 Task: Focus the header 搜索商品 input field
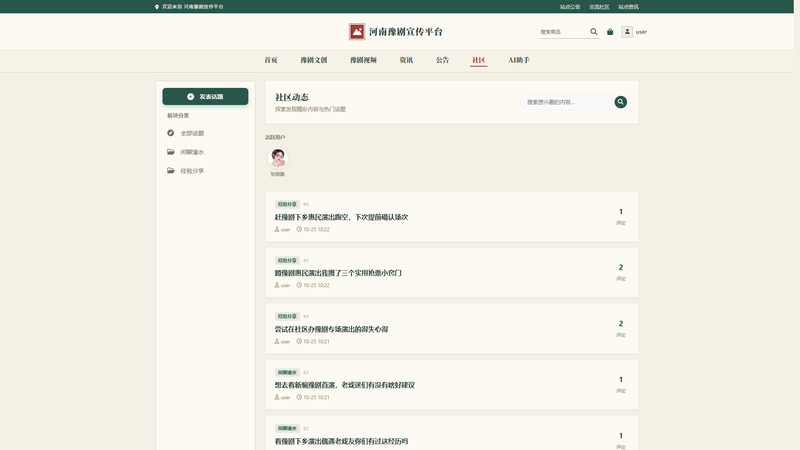click(x=562, y=32)
